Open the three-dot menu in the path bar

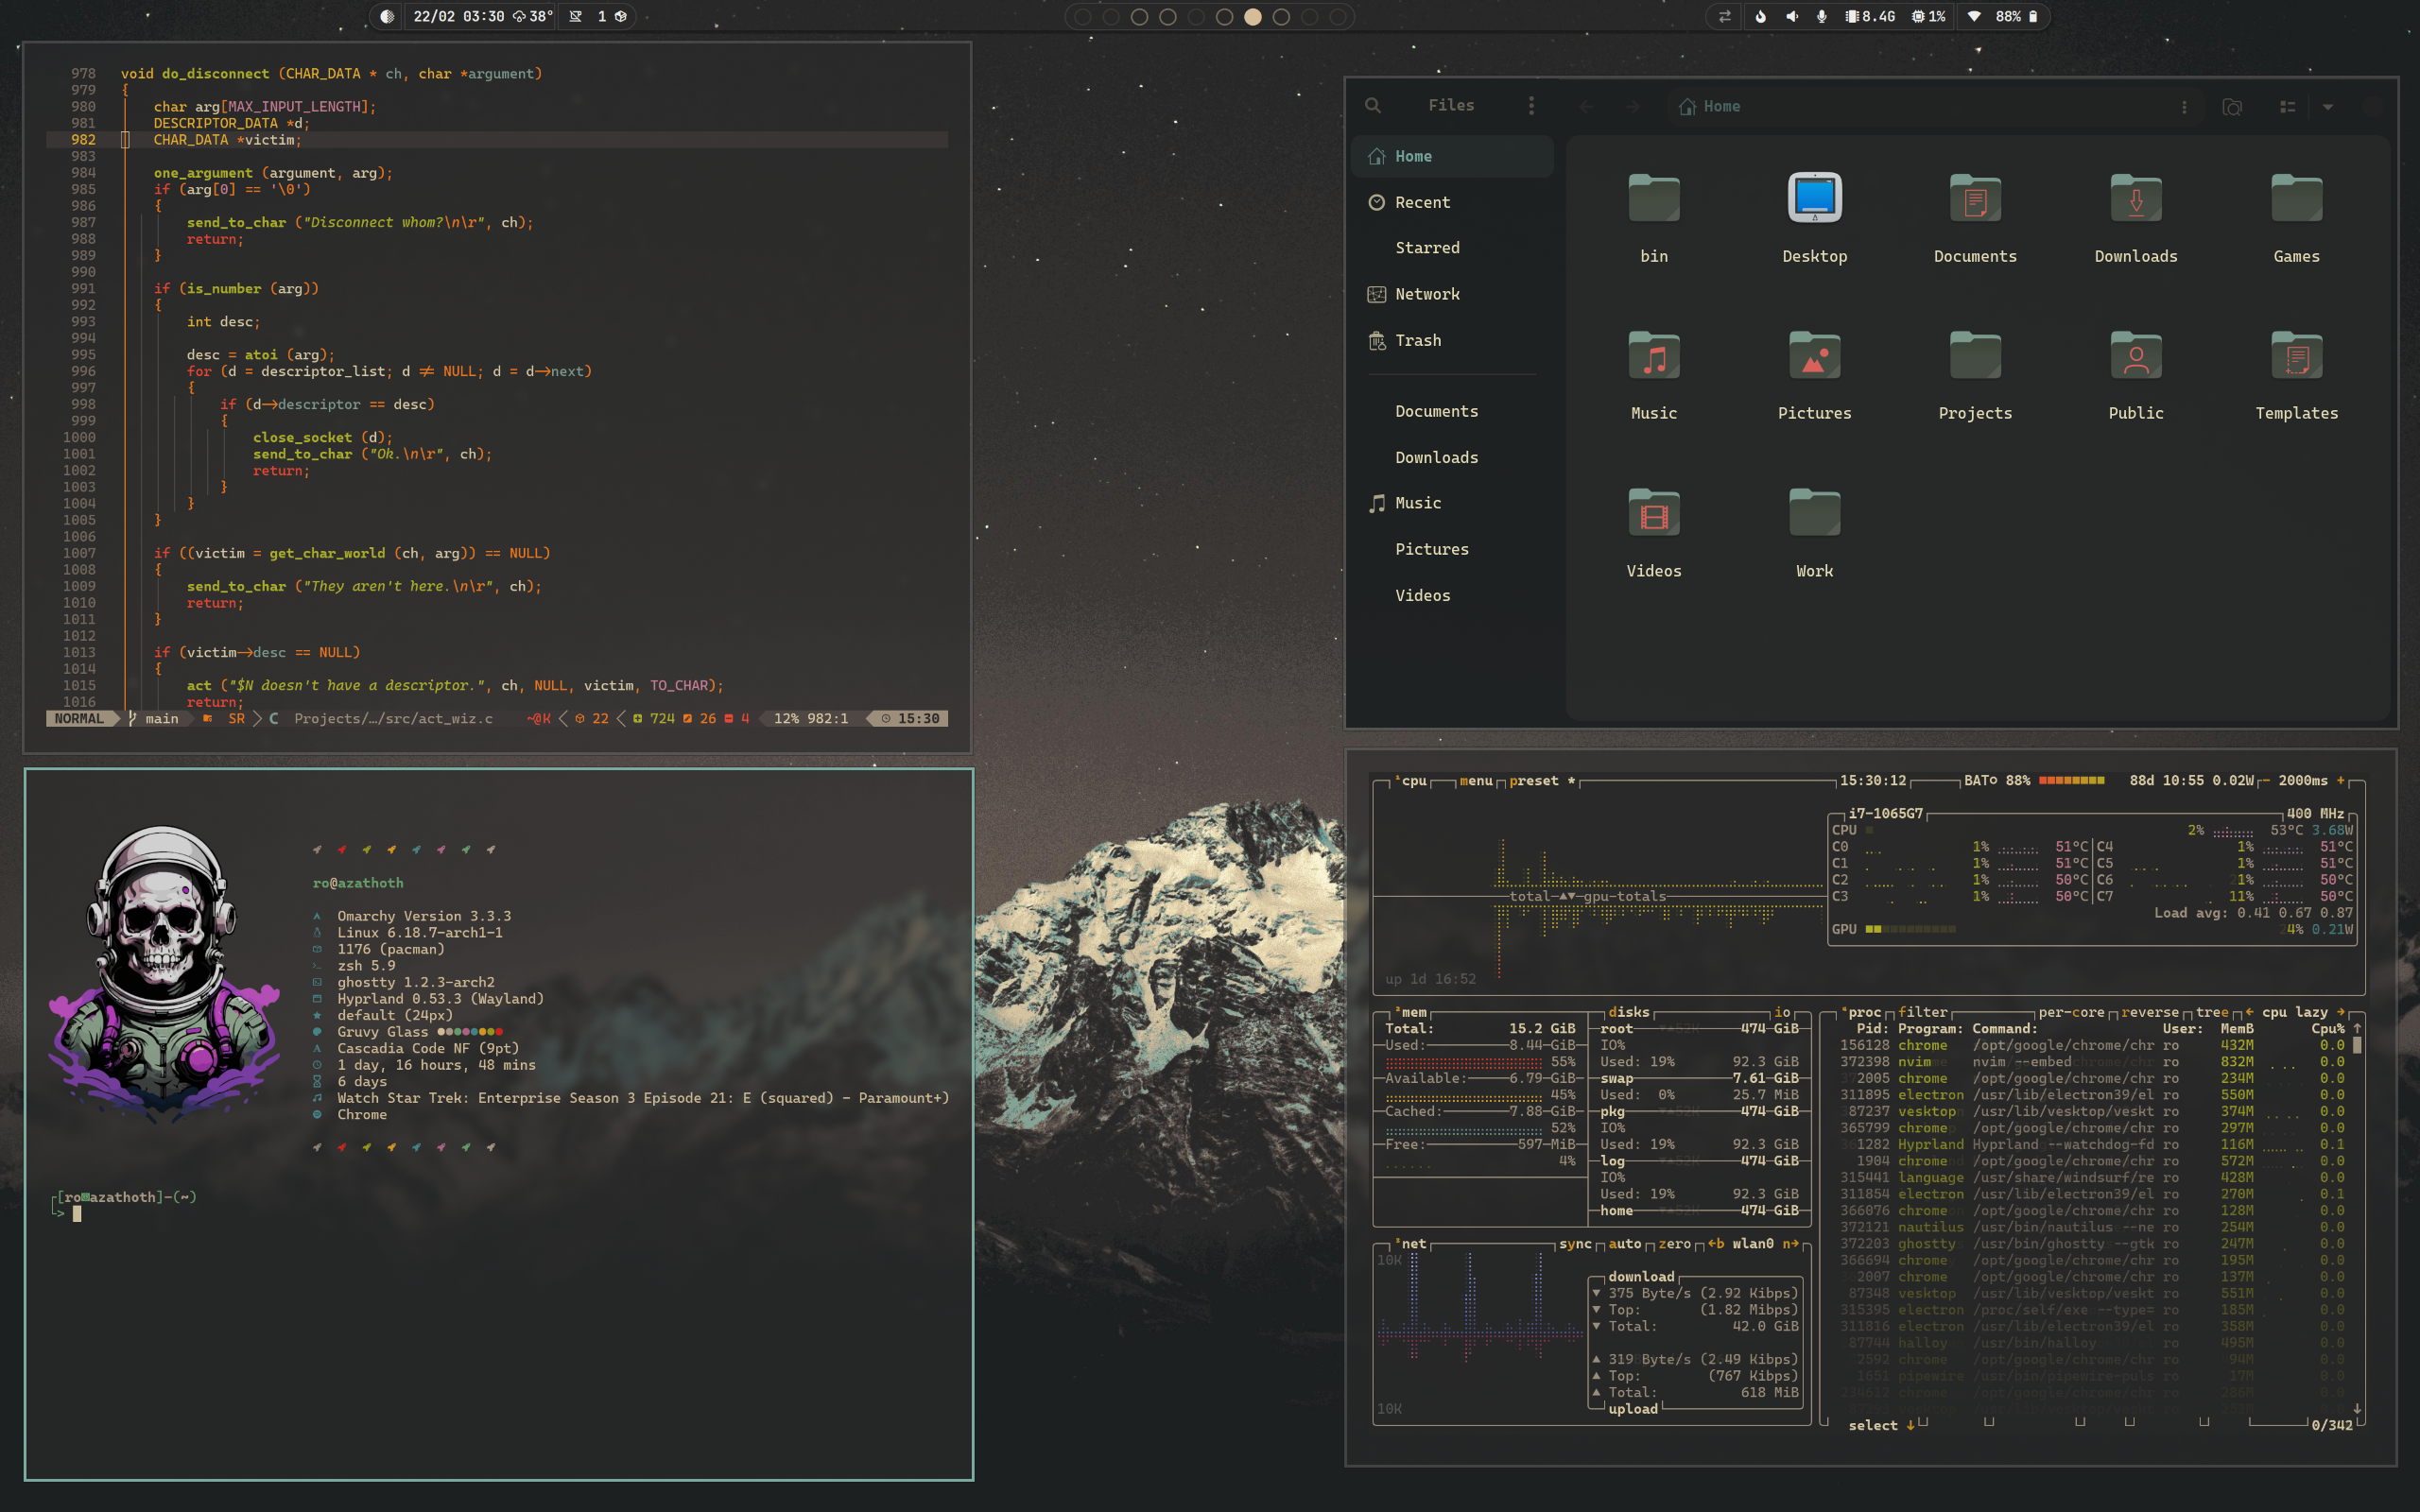tap(2186, 106)
